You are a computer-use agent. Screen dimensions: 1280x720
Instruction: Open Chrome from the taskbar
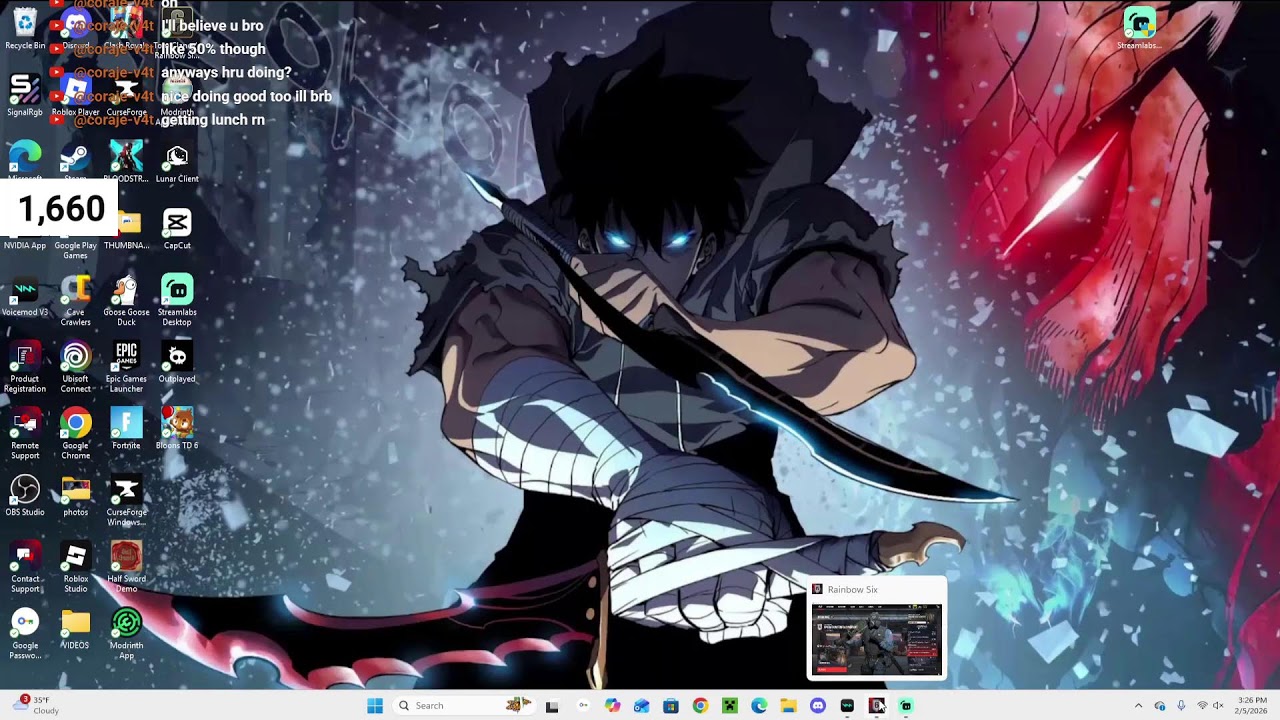click(x=700, y=706)
